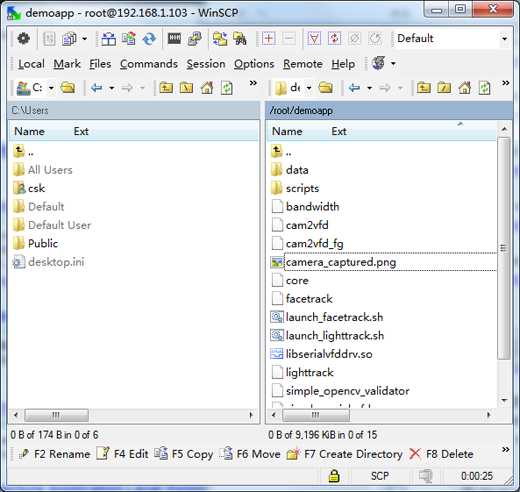The height and width of the screenshot is (492, 520).
Task: Open in PuTTY toolbar icon
Action: [x=195, y=39]
